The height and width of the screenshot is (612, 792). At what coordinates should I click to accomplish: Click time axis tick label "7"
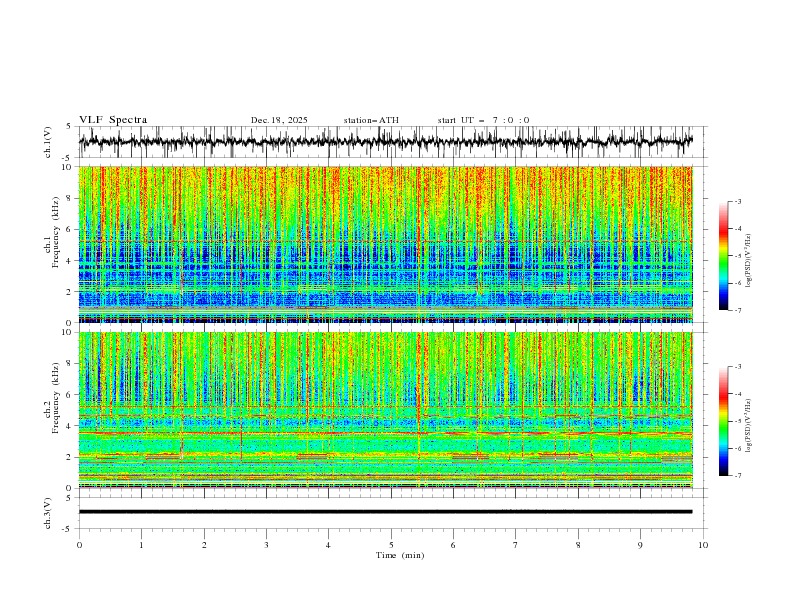click(x=516, y=545)
